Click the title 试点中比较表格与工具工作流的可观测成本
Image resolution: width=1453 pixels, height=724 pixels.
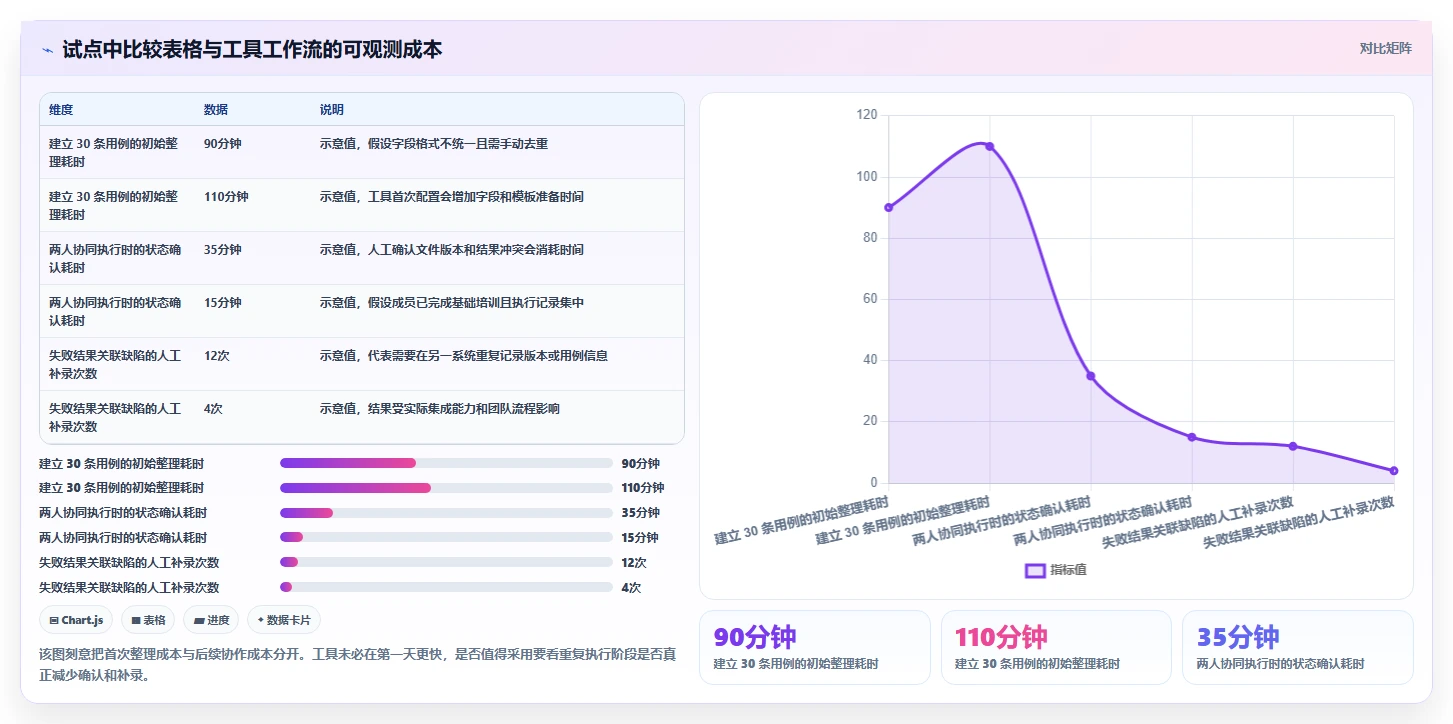point(252,49)
